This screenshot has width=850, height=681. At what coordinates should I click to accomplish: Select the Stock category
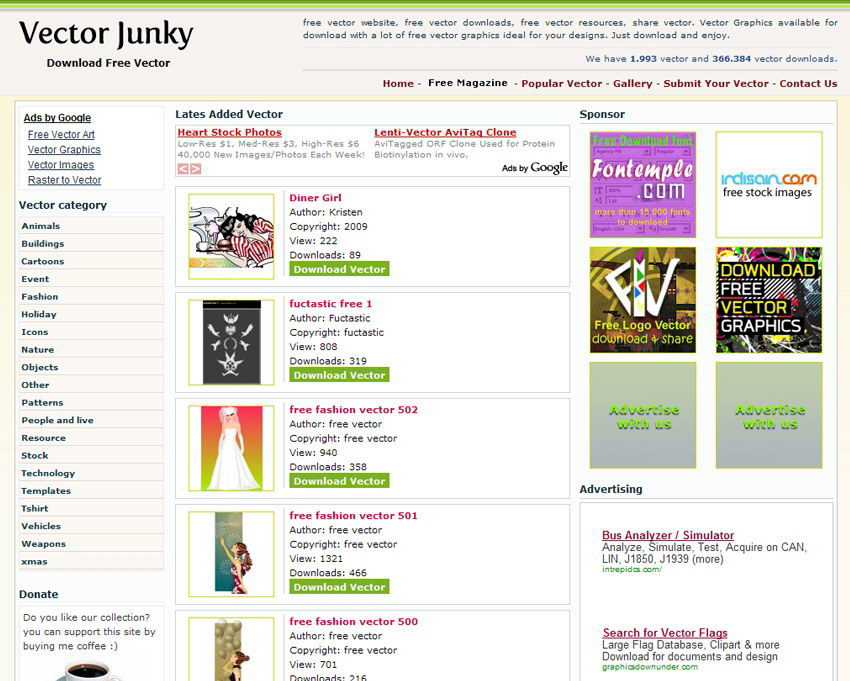(x=91, y=455)
